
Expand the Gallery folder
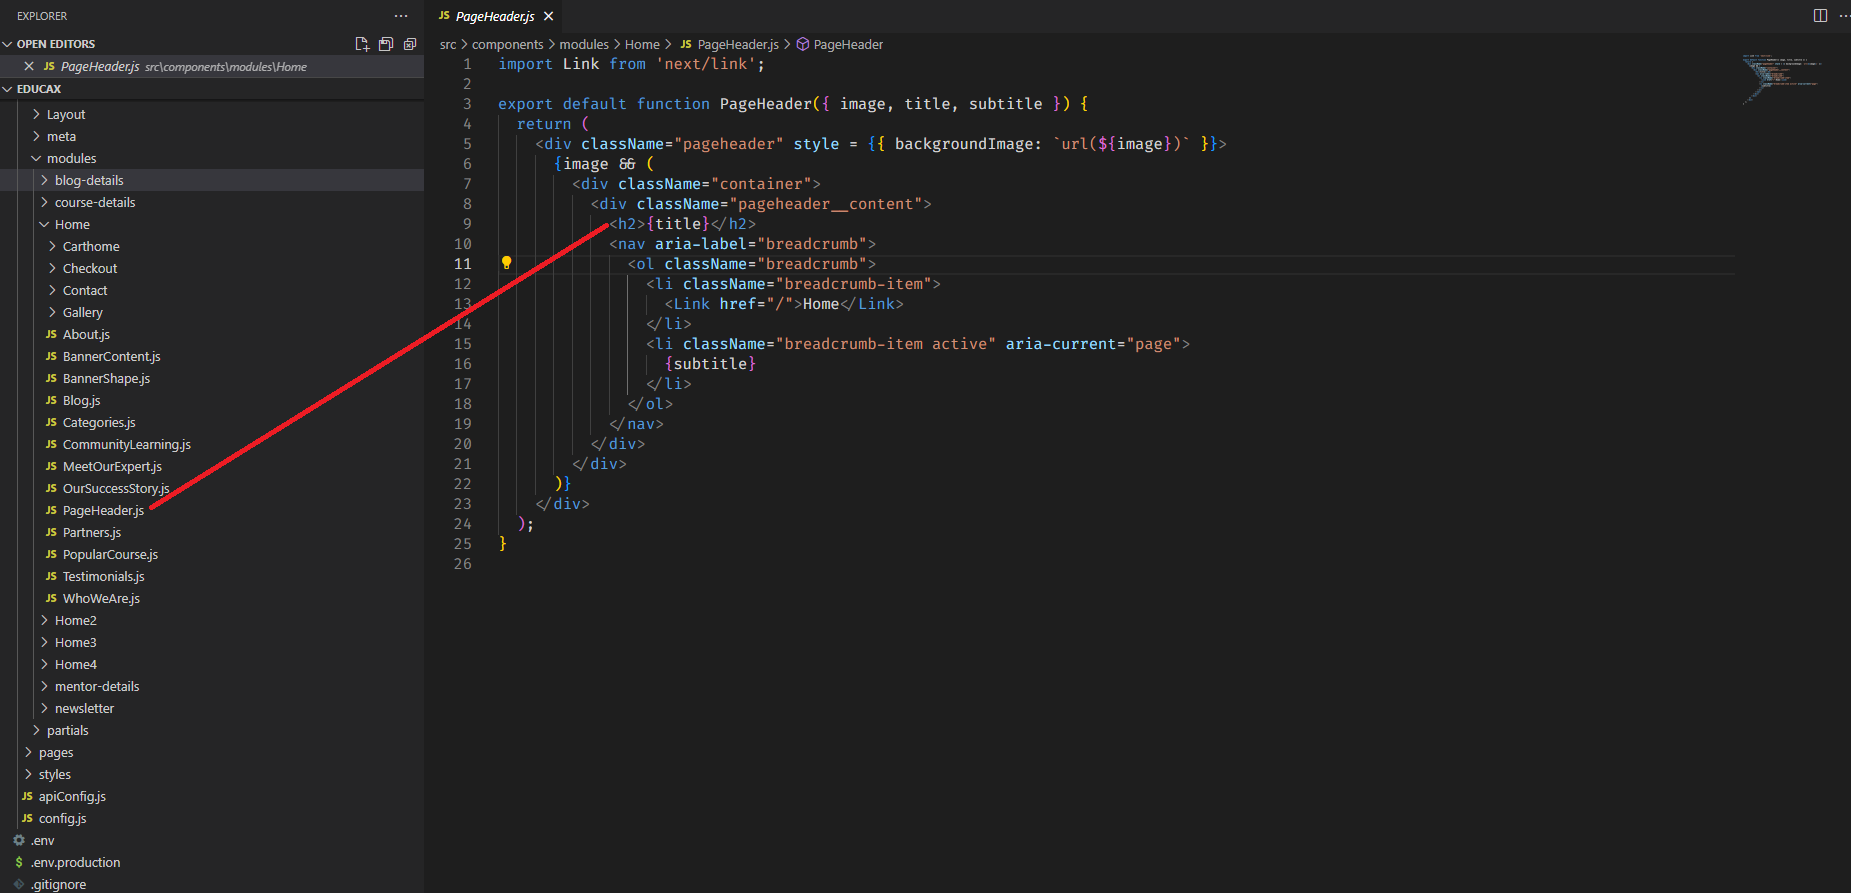82,312
